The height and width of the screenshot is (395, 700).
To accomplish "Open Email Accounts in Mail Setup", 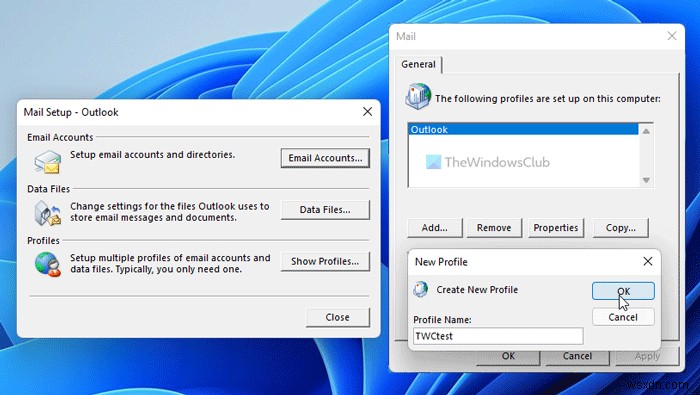I will coord(325,158).
